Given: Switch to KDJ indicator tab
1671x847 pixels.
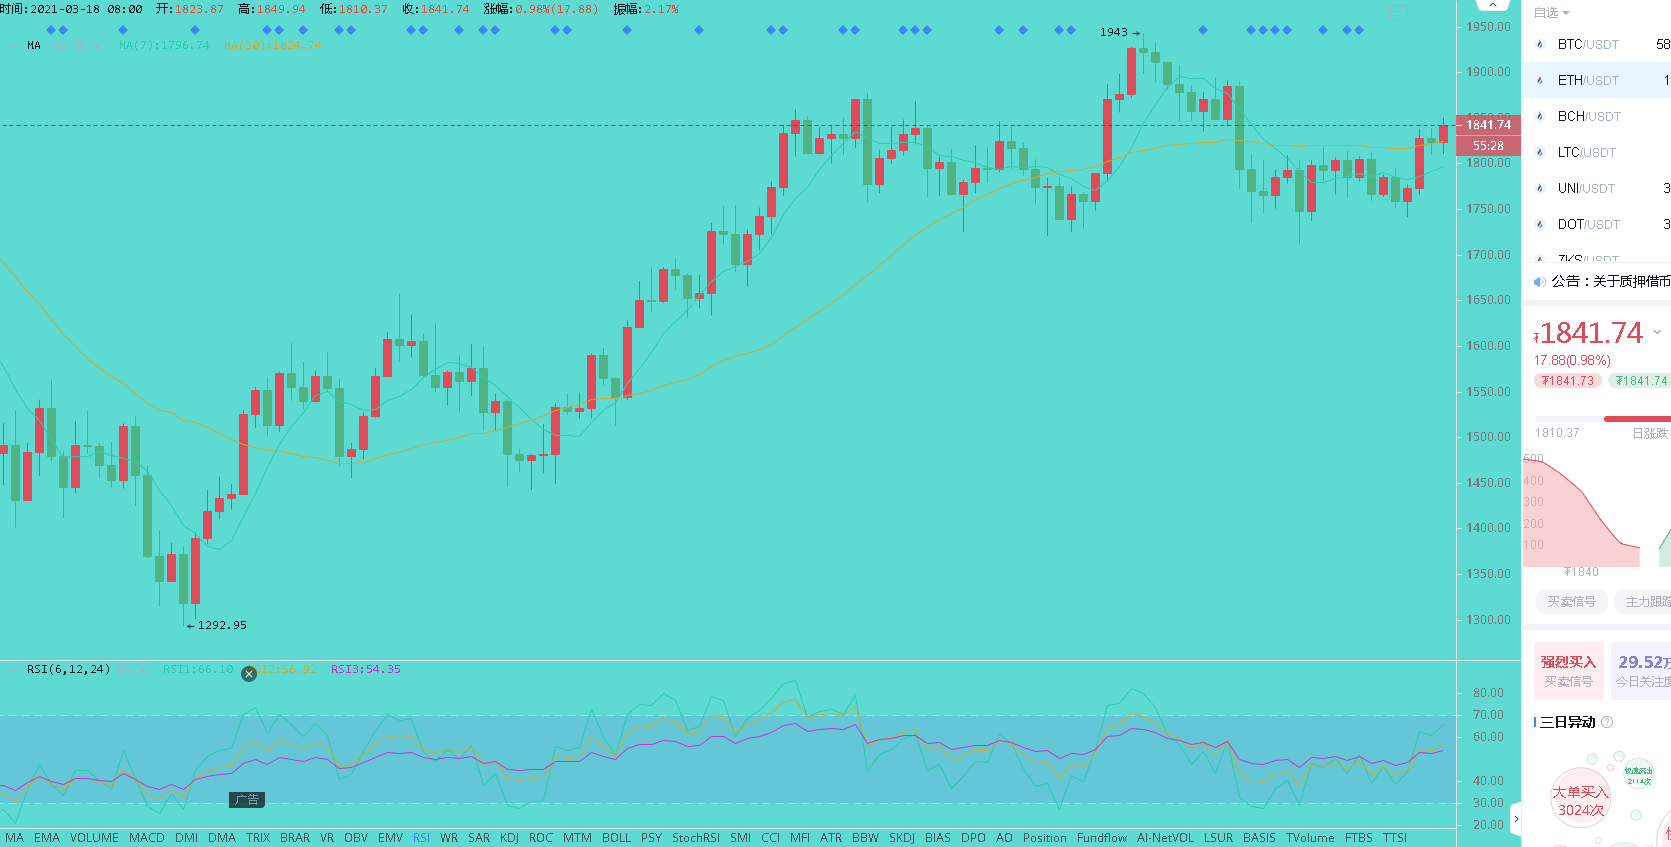Looking at the screenshot, I should click(509, 838).
